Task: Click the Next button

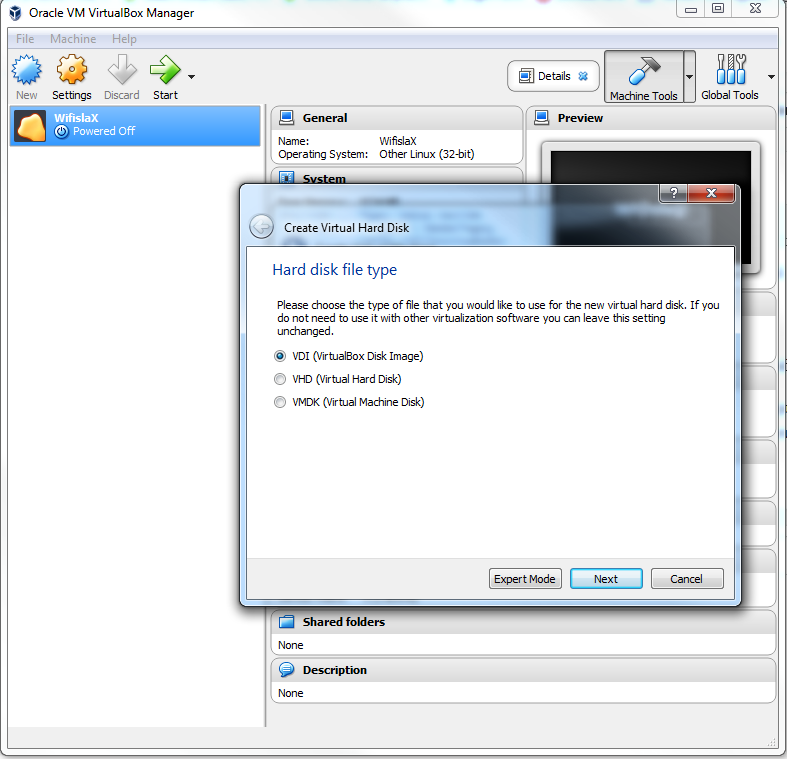Action: [606, 579]
